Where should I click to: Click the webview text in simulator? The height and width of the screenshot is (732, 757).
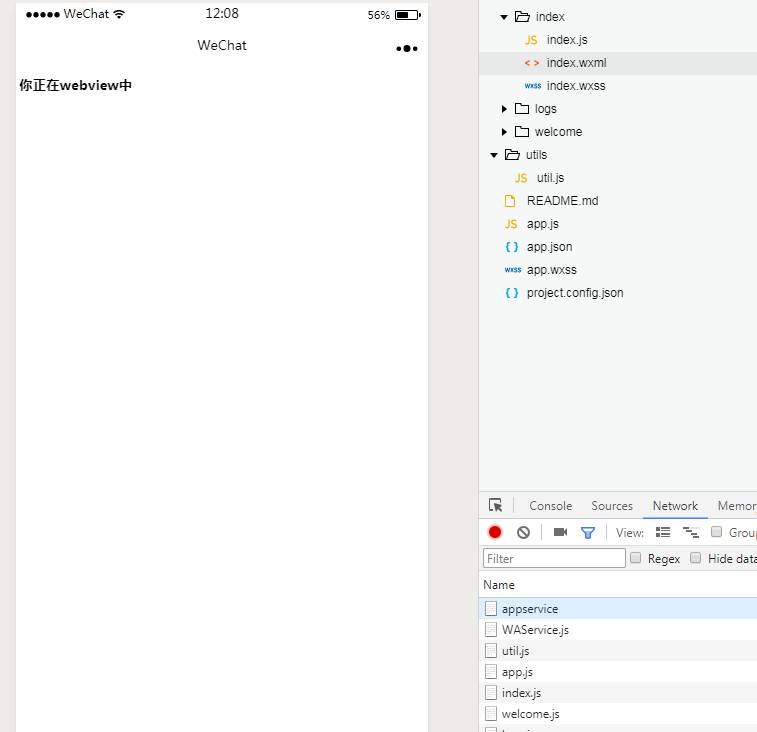76,85
